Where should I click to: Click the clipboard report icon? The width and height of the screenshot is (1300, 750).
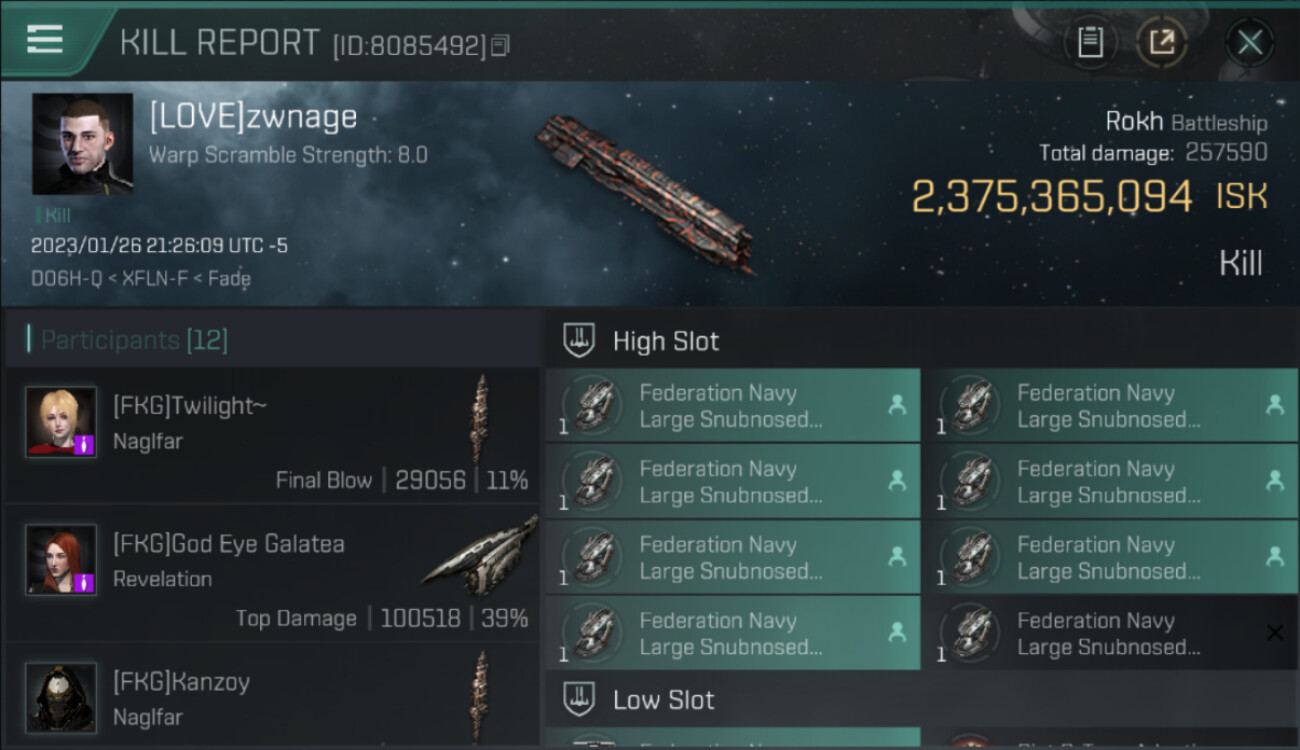pos(1090,42)
